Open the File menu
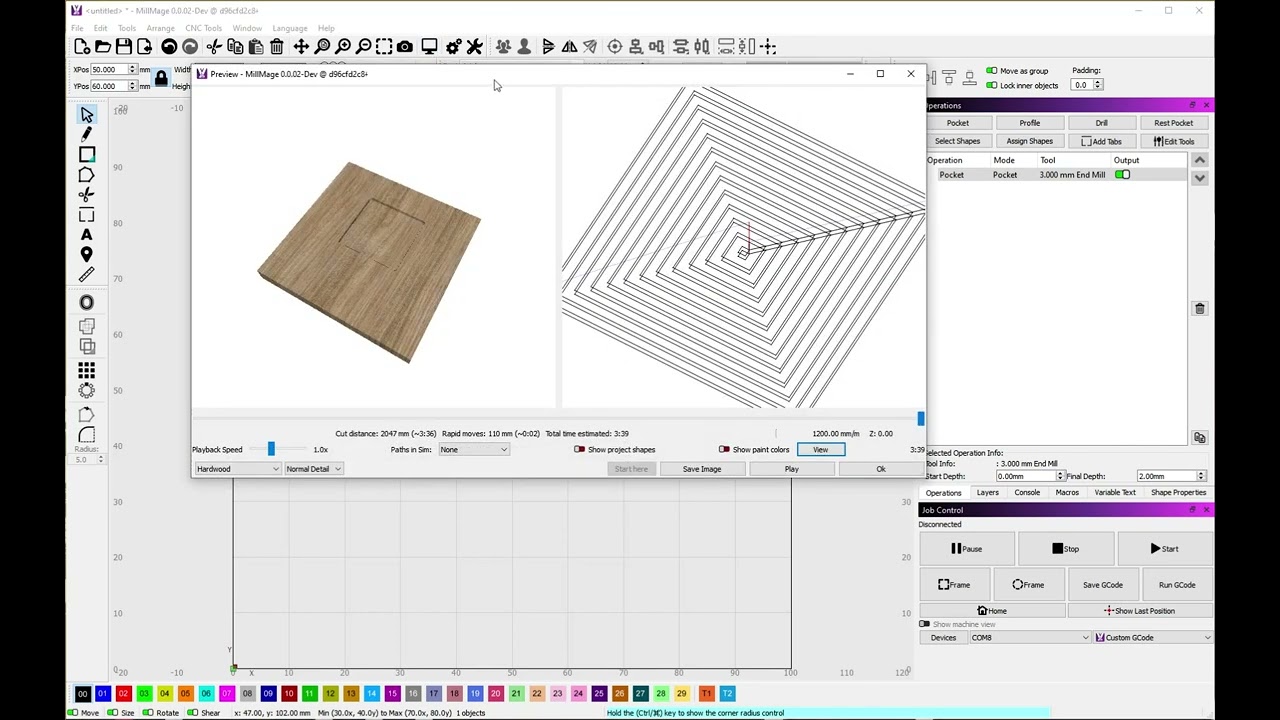Screen dimensions: 1280x720 (x=77, y=28)
